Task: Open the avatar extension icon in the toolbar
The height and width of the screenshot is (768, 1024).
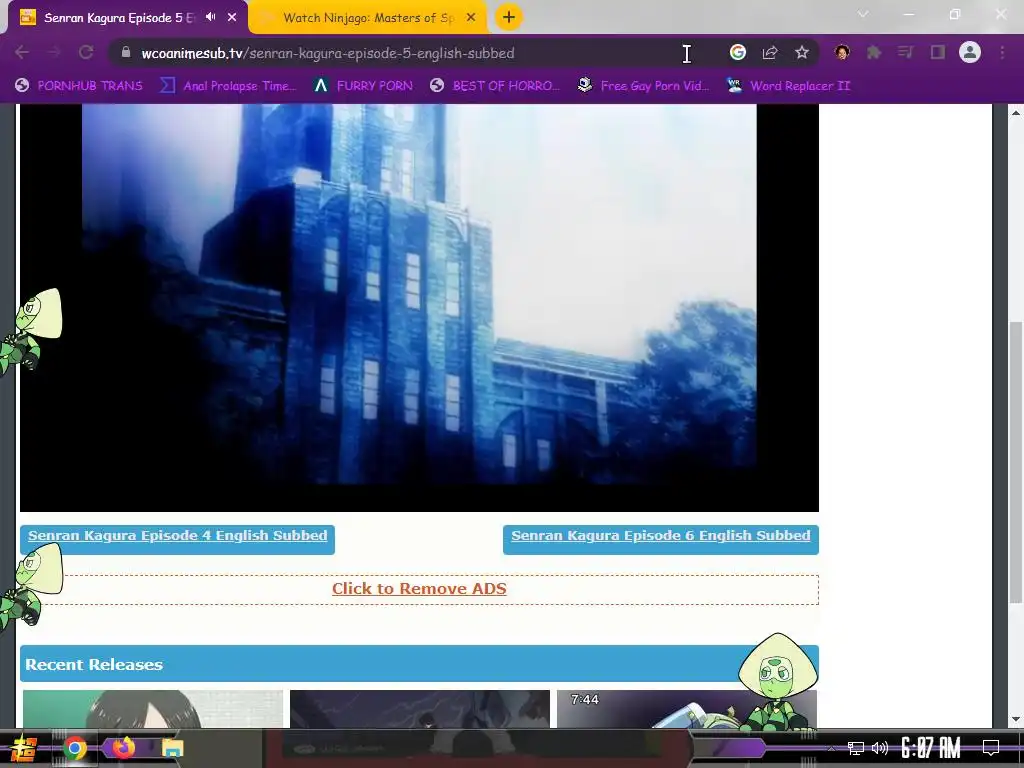Action: 842,52
